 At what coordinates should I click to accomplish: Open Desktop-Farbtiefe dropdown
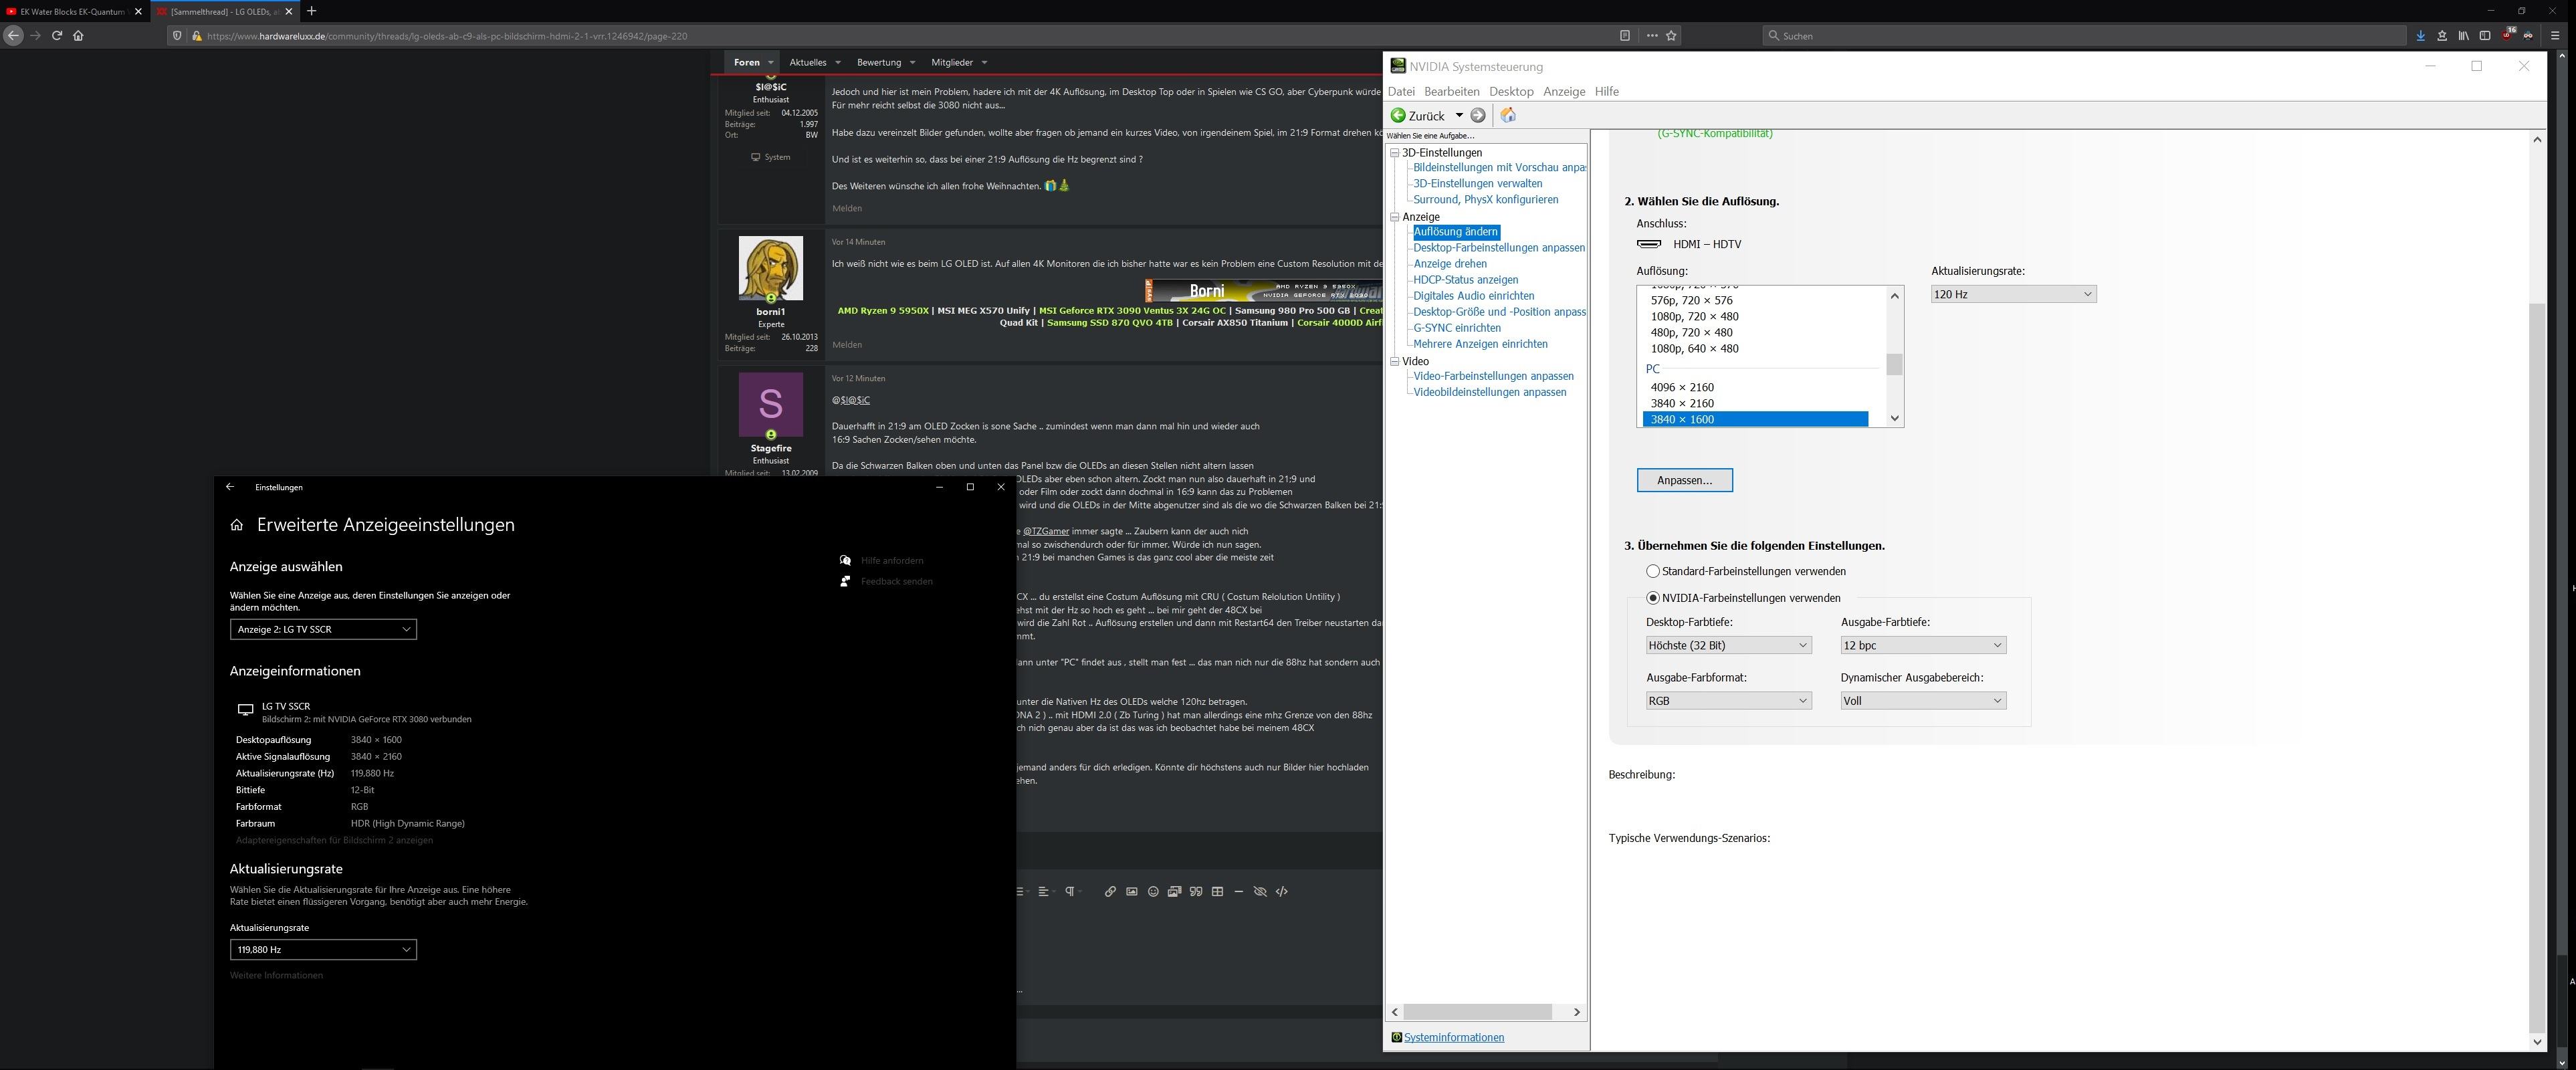(1728, 645)
